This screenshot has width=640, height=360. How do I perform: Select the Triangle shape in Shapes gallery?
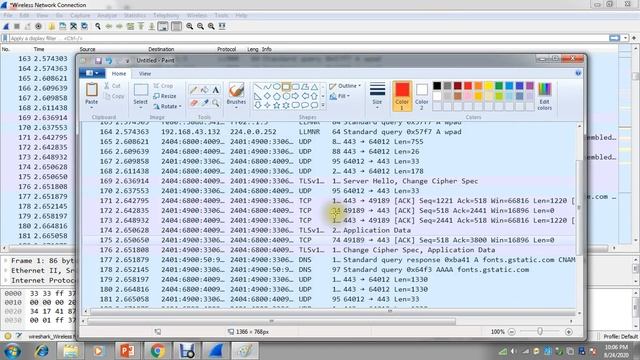(x=314, y=87)
